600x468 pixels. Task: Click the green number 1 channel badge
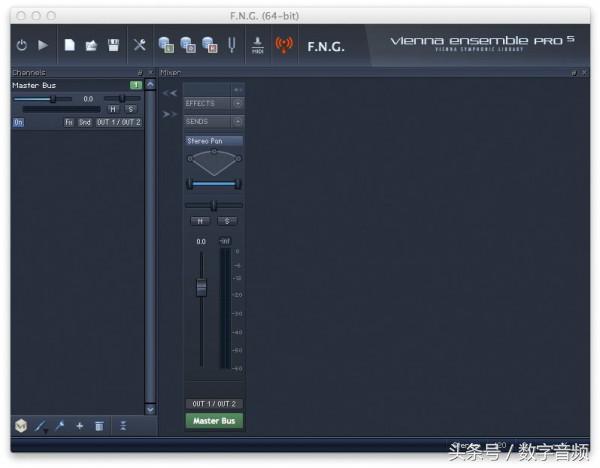pos(136,85)
